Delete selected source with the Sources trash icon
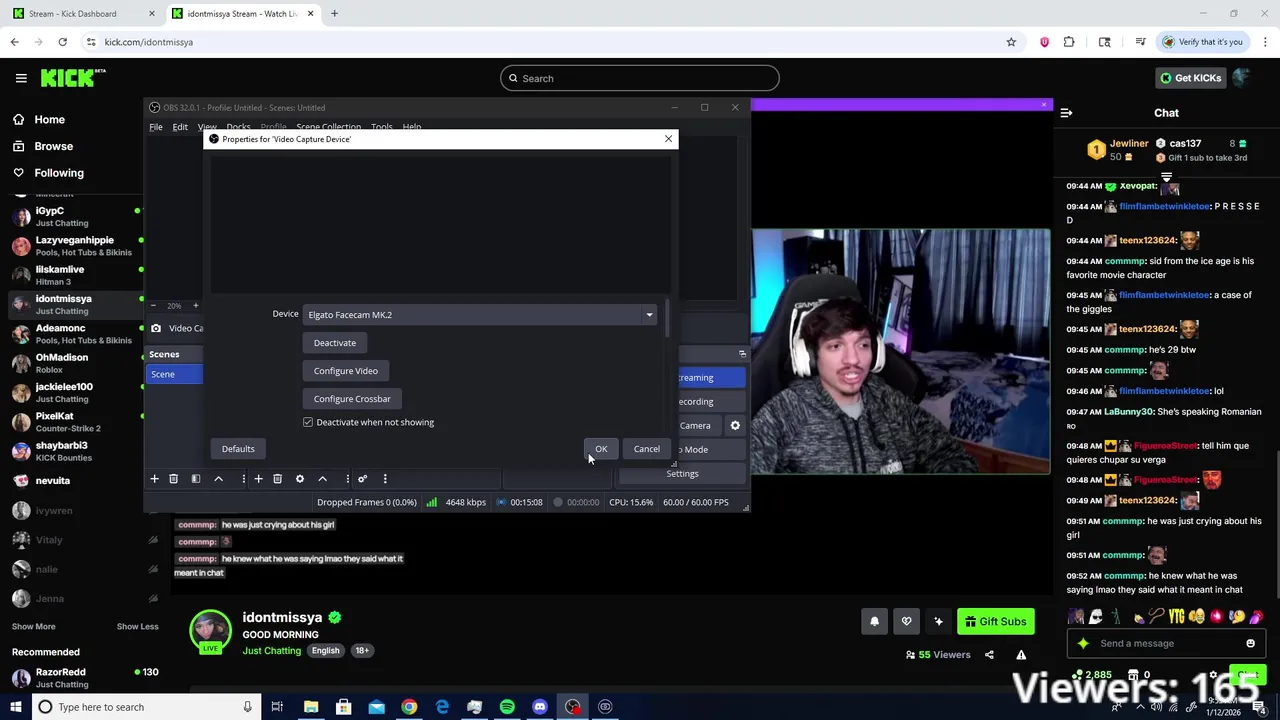 pos(277,479)
